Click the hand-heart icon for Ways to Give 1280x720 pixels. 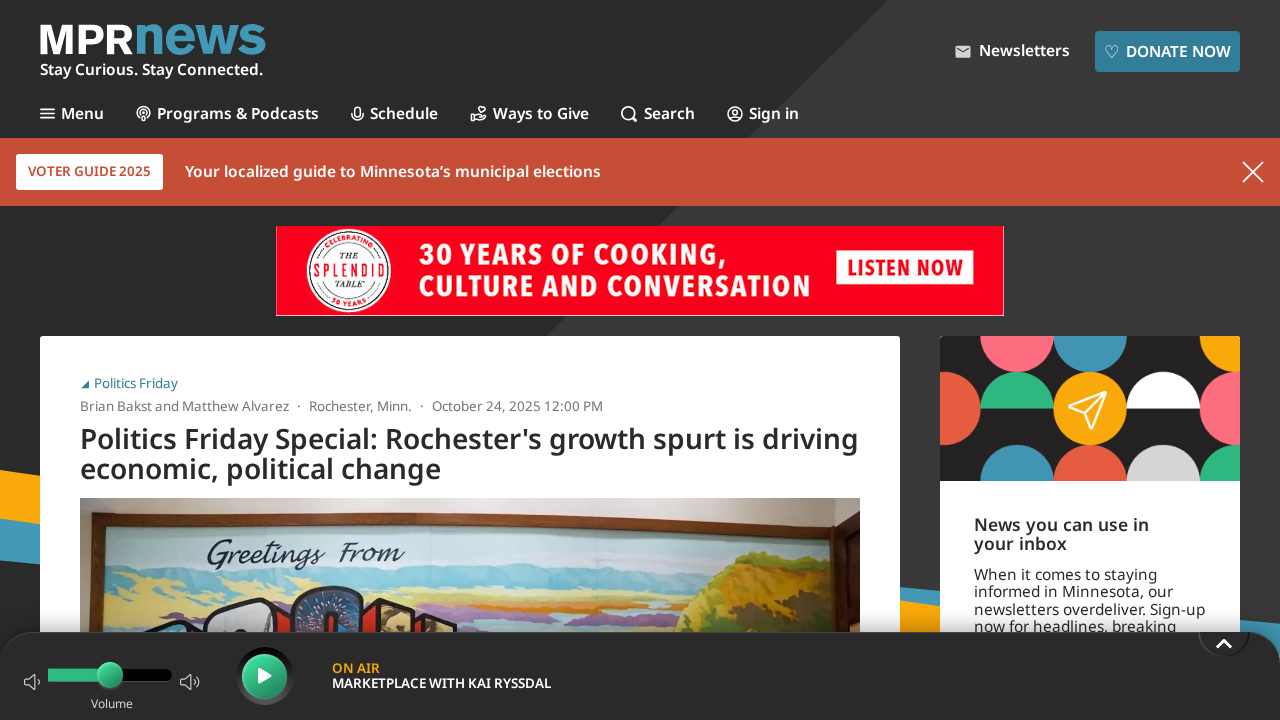(478, 114)
